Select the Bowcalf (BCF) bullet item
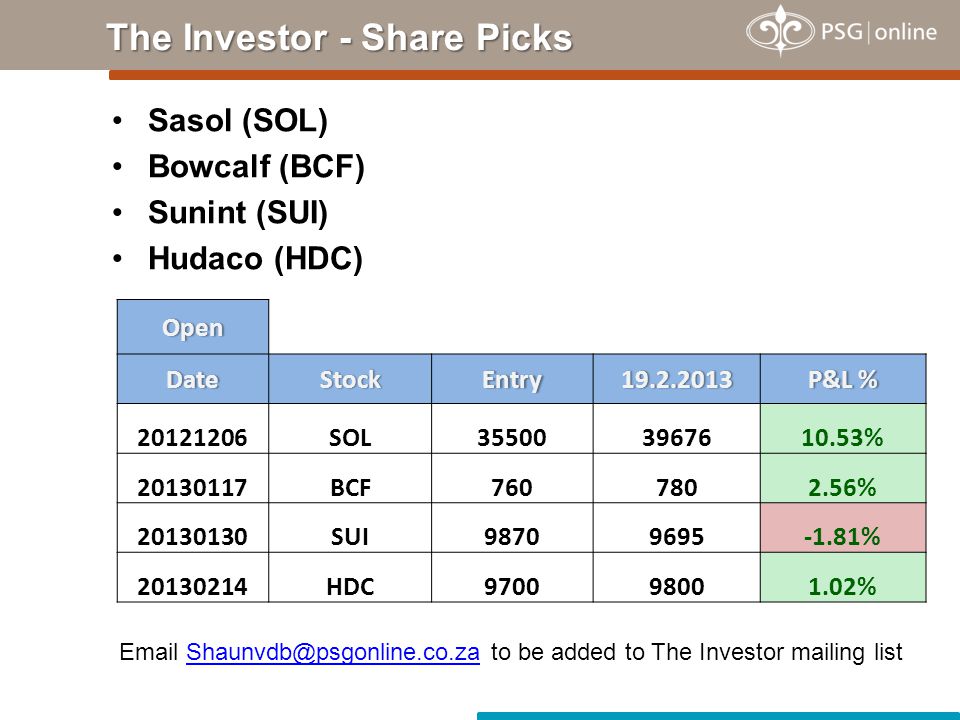 point(256,167)
